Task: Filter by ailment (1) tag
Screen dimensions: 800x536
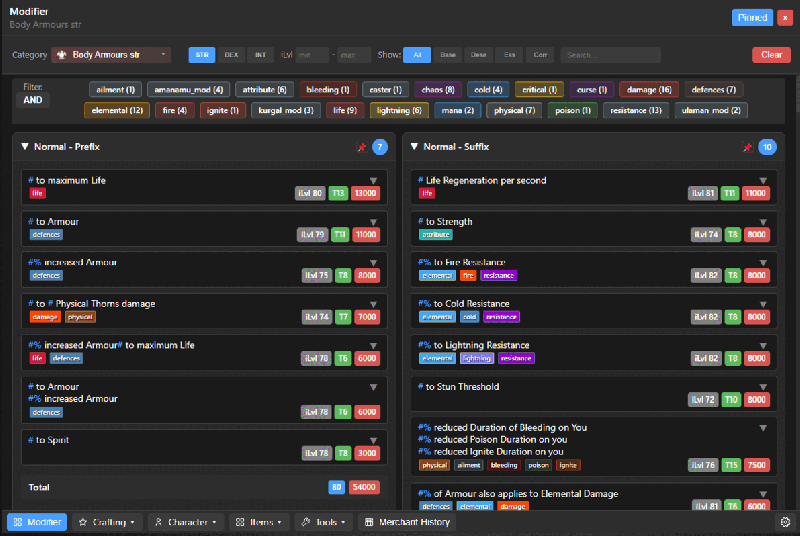Action: pos(115,90)
